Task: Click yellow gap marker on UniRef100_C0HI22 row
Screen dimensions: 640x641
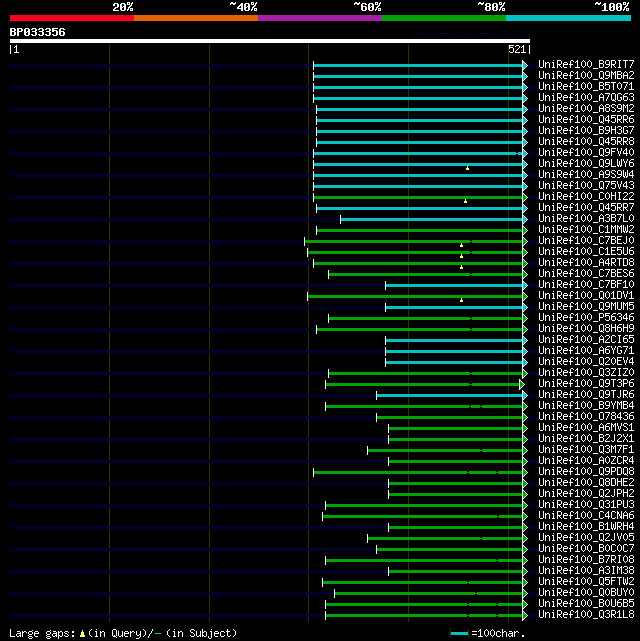Action: 465,201
